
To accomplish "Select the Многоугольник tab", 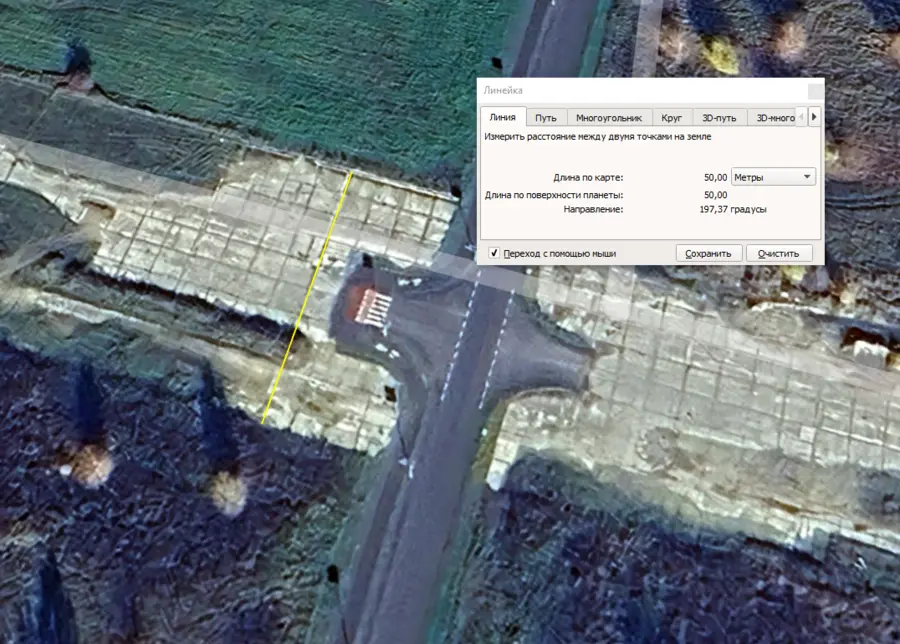I will [609, 117].
